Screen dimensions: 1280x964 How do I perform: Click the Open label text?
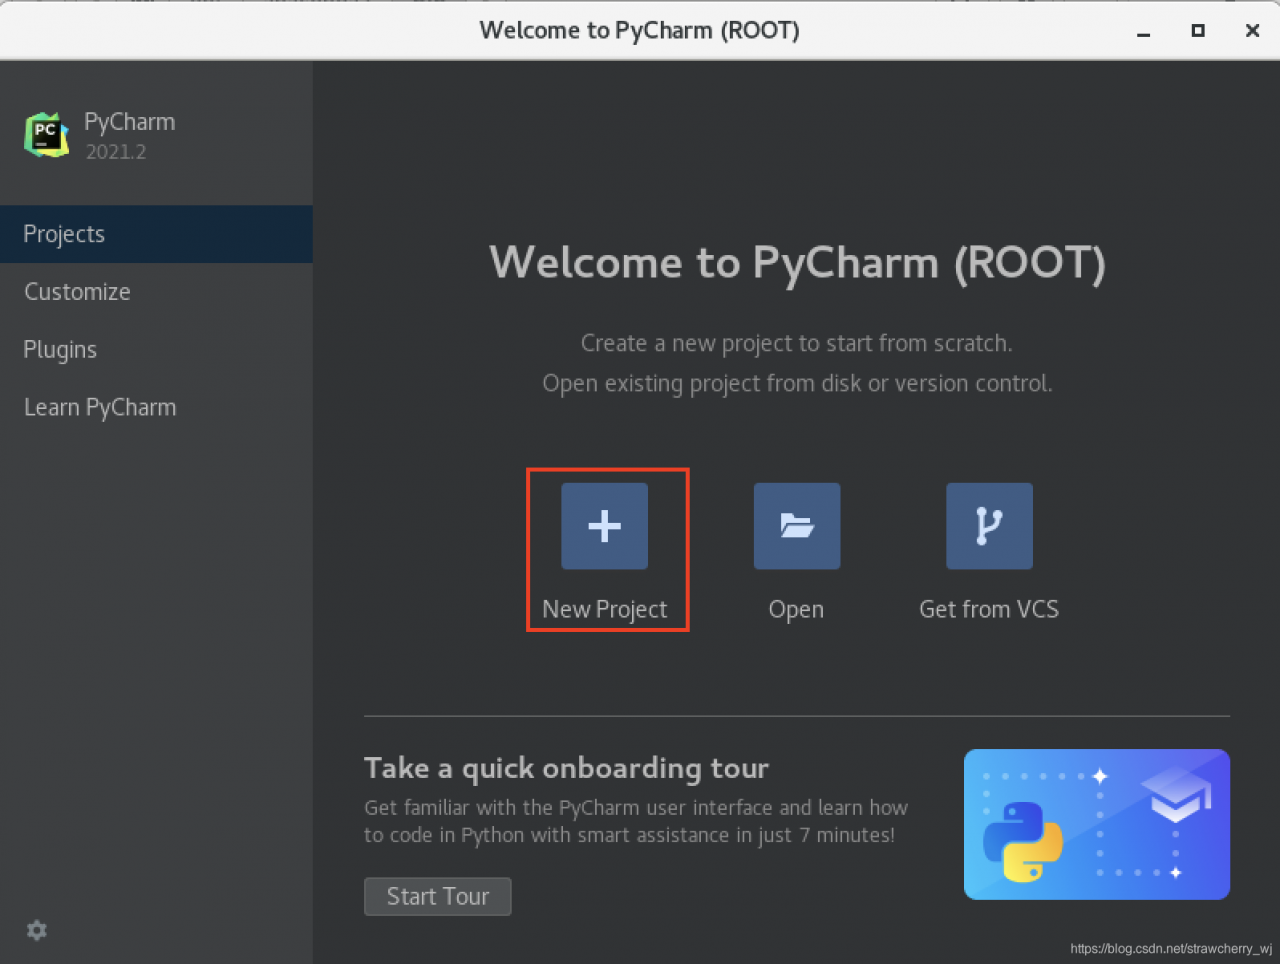796,610
